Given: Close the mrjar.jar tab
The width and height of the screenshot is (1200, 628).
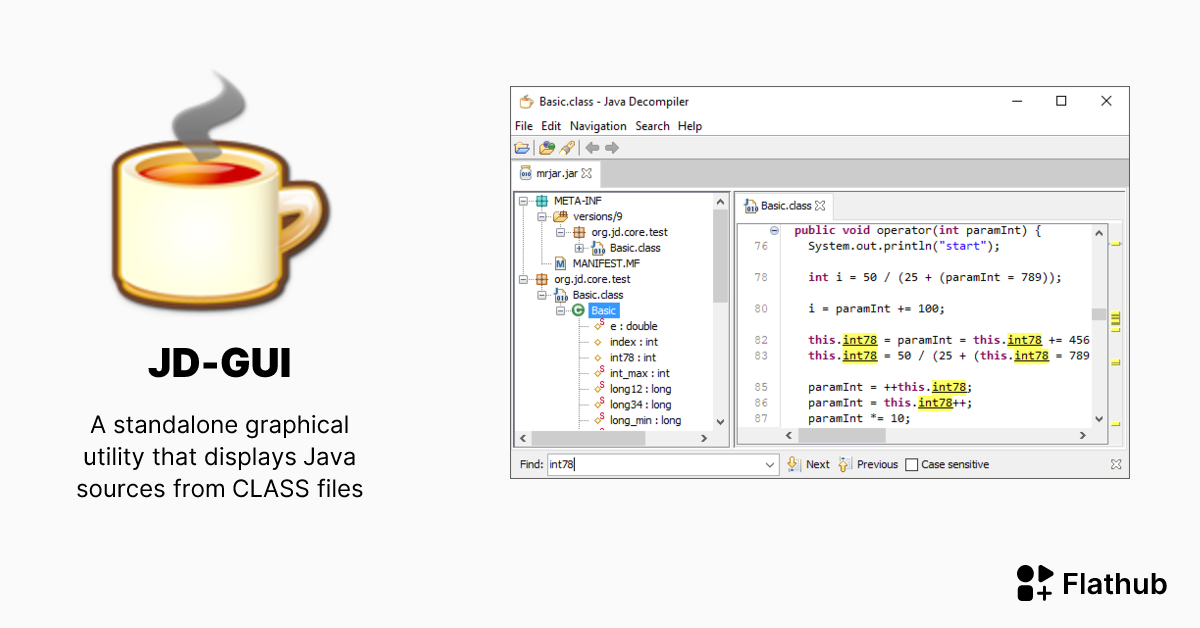Looking at the screenshot, I should [587, 173].
